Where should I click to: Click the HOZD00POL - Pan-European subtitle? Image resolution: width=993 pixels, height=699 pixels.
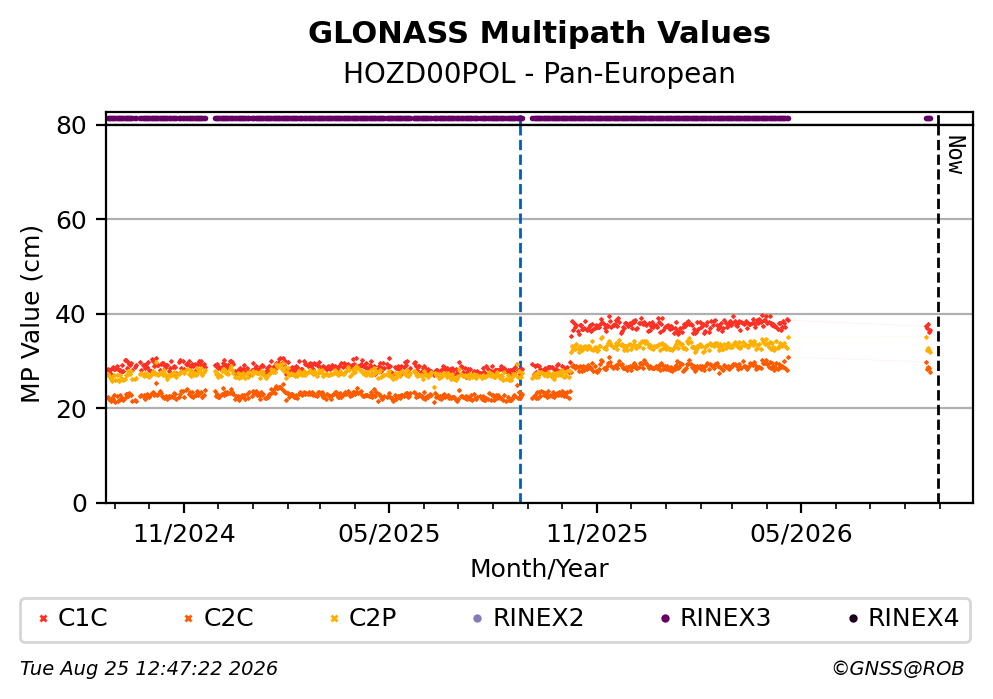pyautogui.click(x=539, y=73)
